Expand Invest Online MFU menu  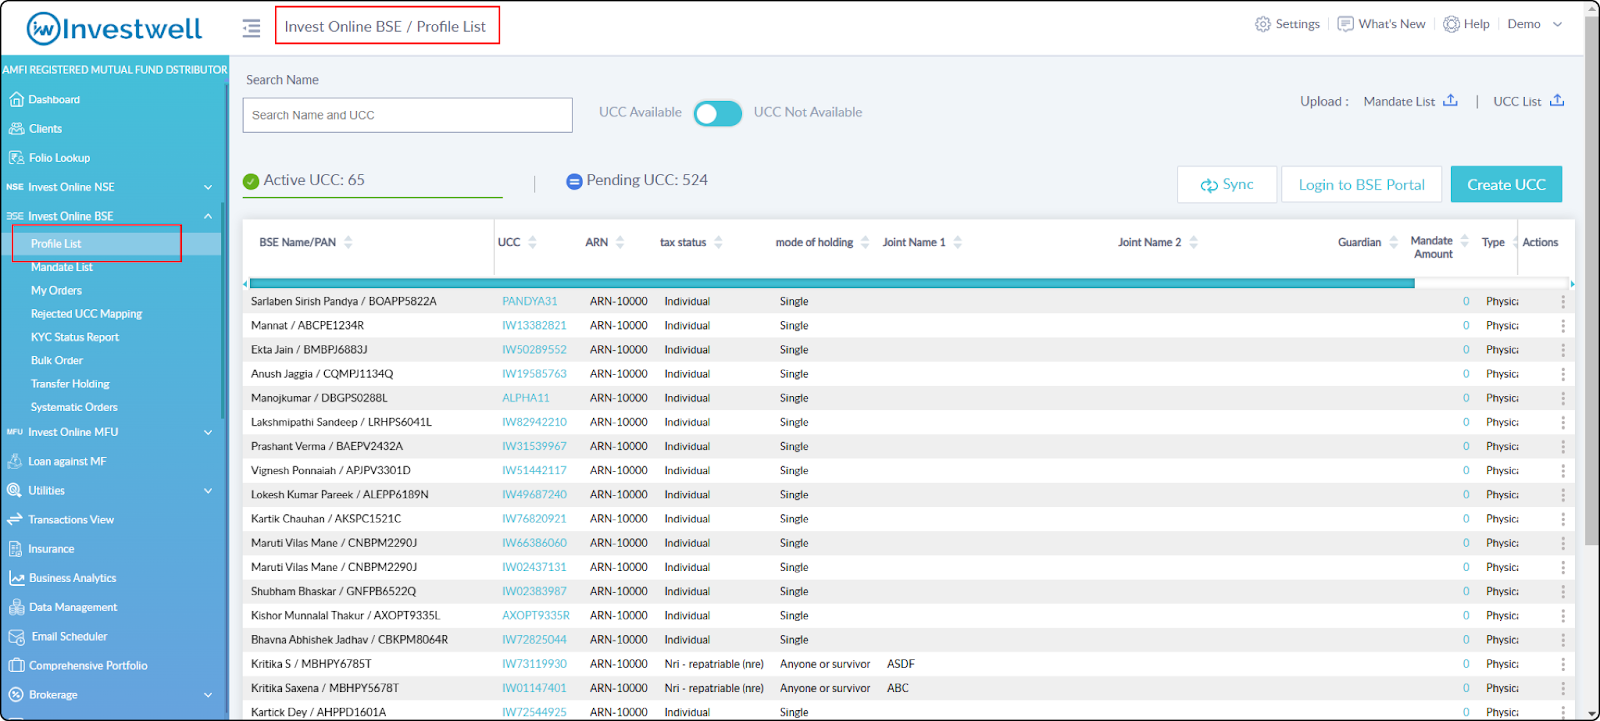click(x=208, y=432)
